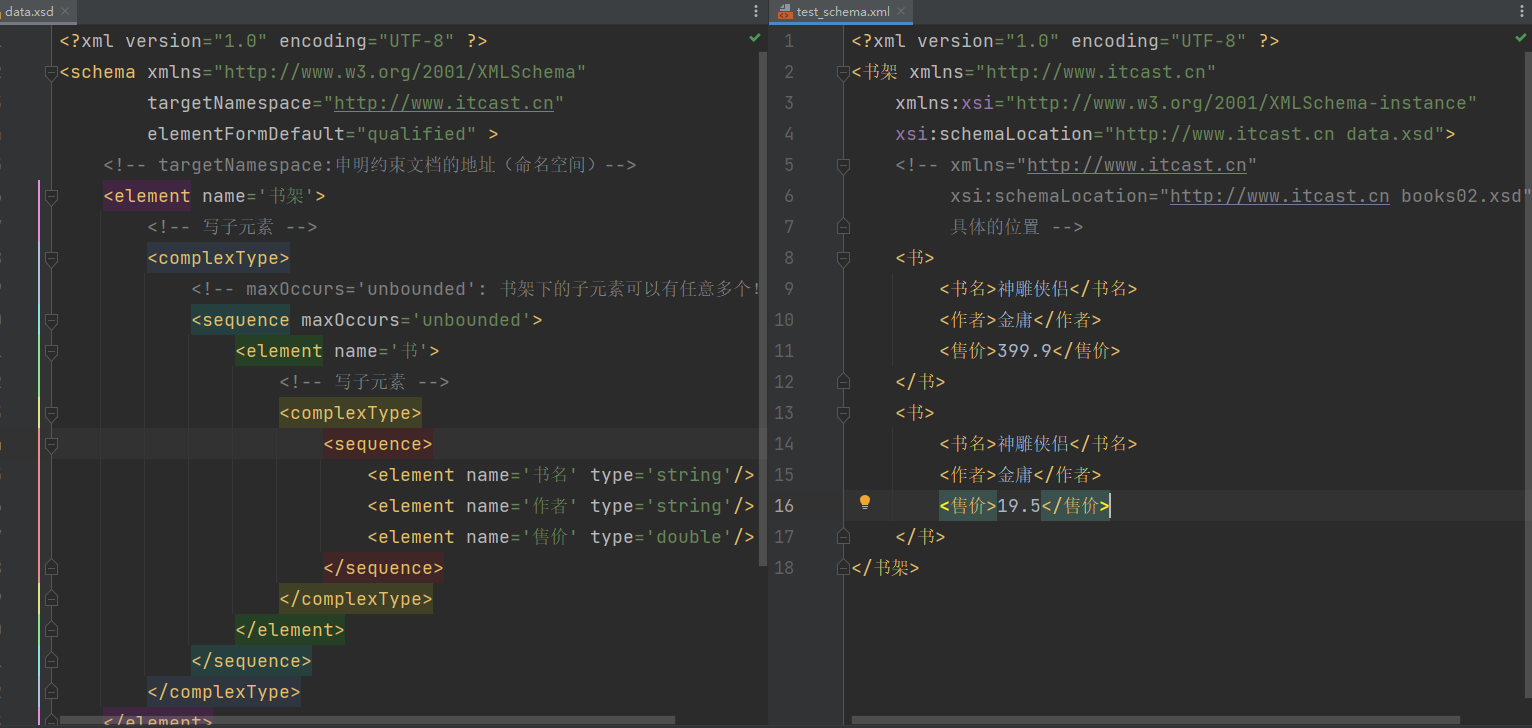Fold the innermost <sequence> block in data.xsd
1532x728 pixels.
[51, 444]
